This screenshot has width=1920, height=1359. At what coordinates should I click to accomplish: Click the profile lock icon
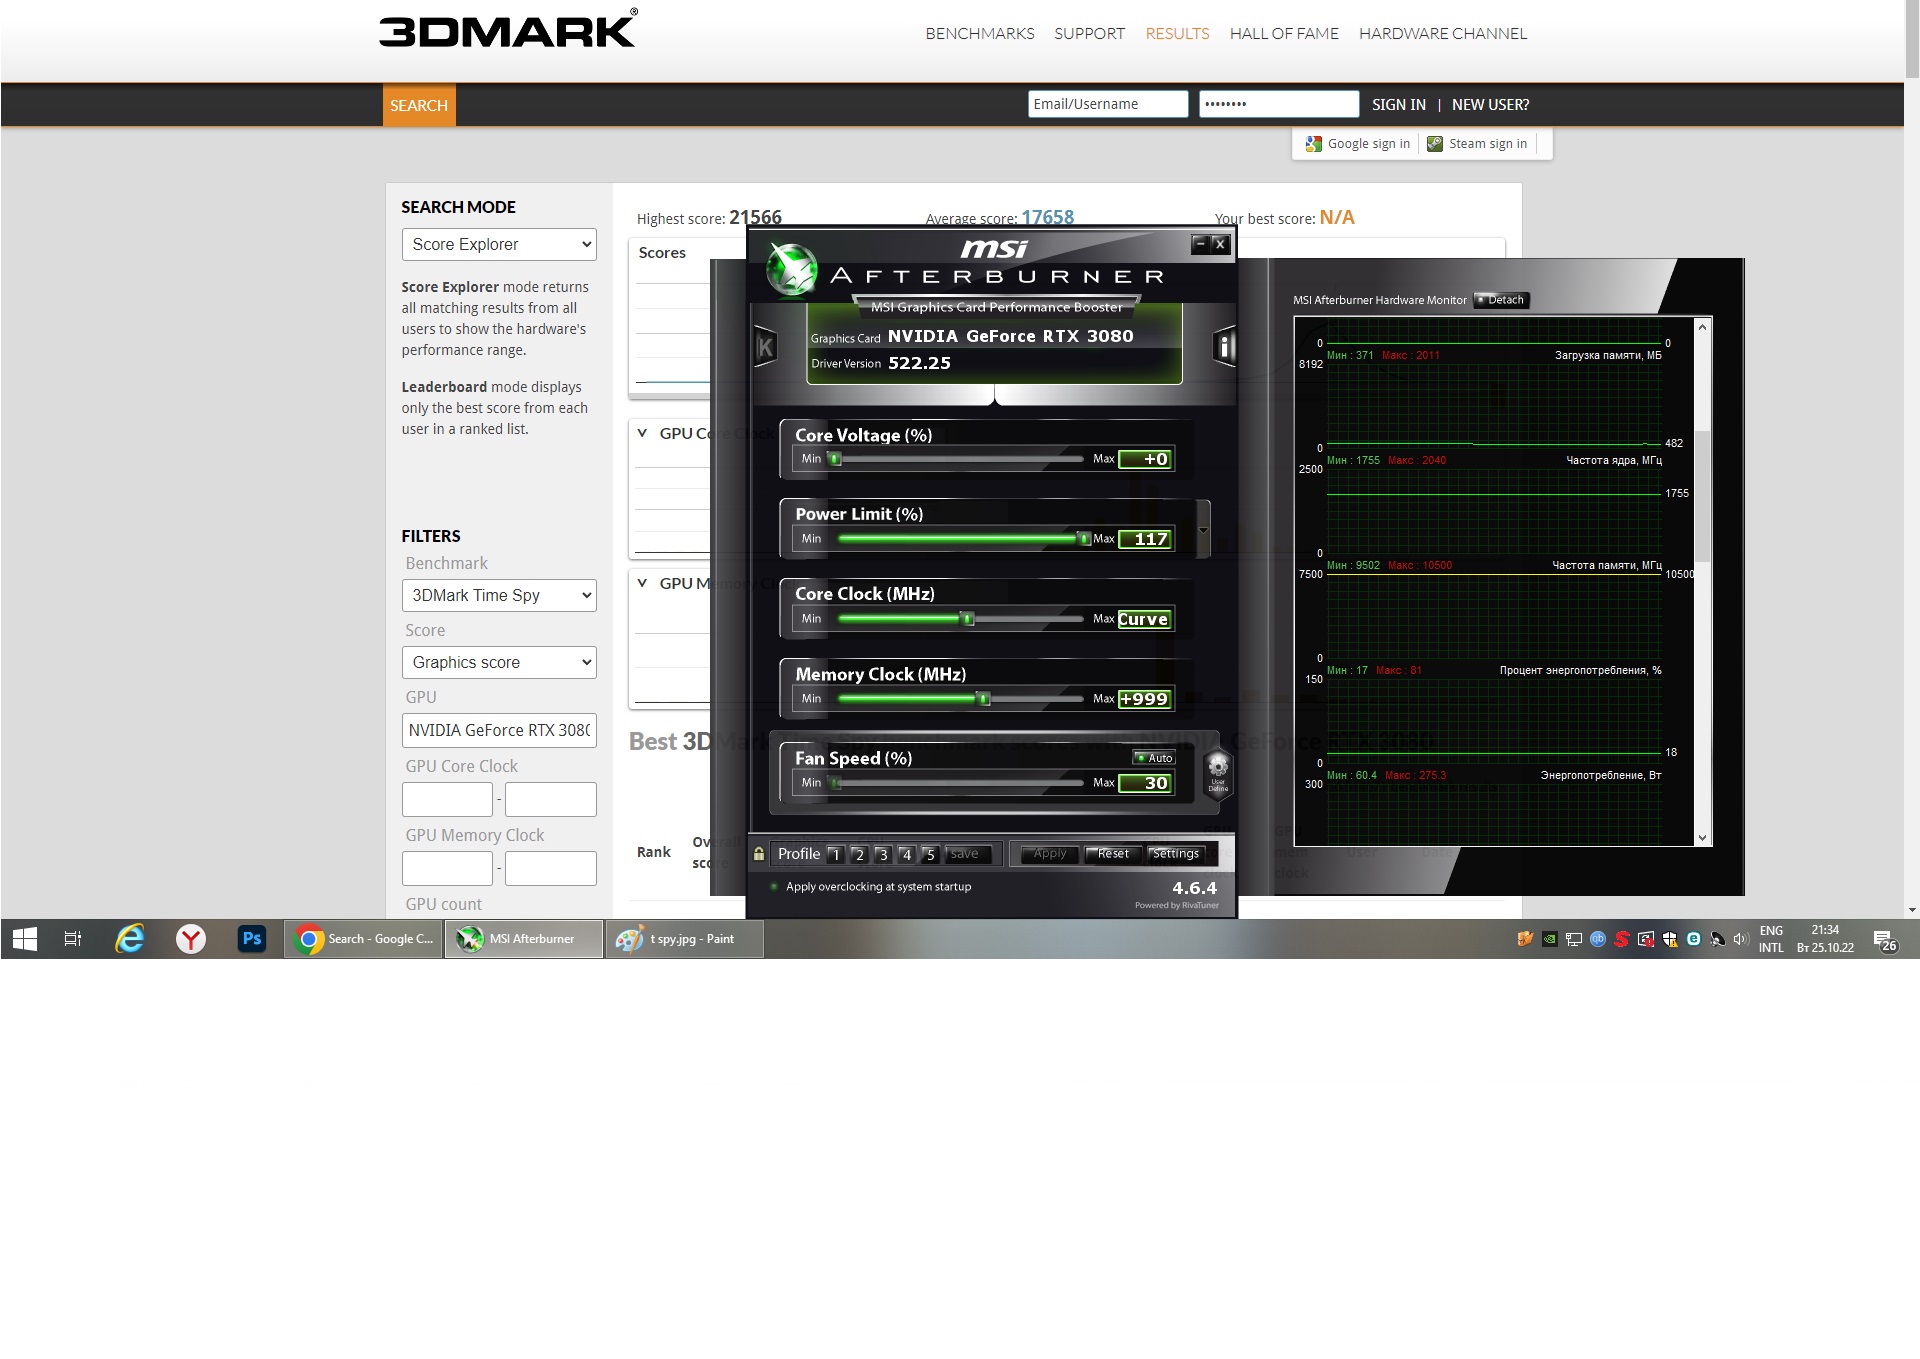click(x=759, y=854)
